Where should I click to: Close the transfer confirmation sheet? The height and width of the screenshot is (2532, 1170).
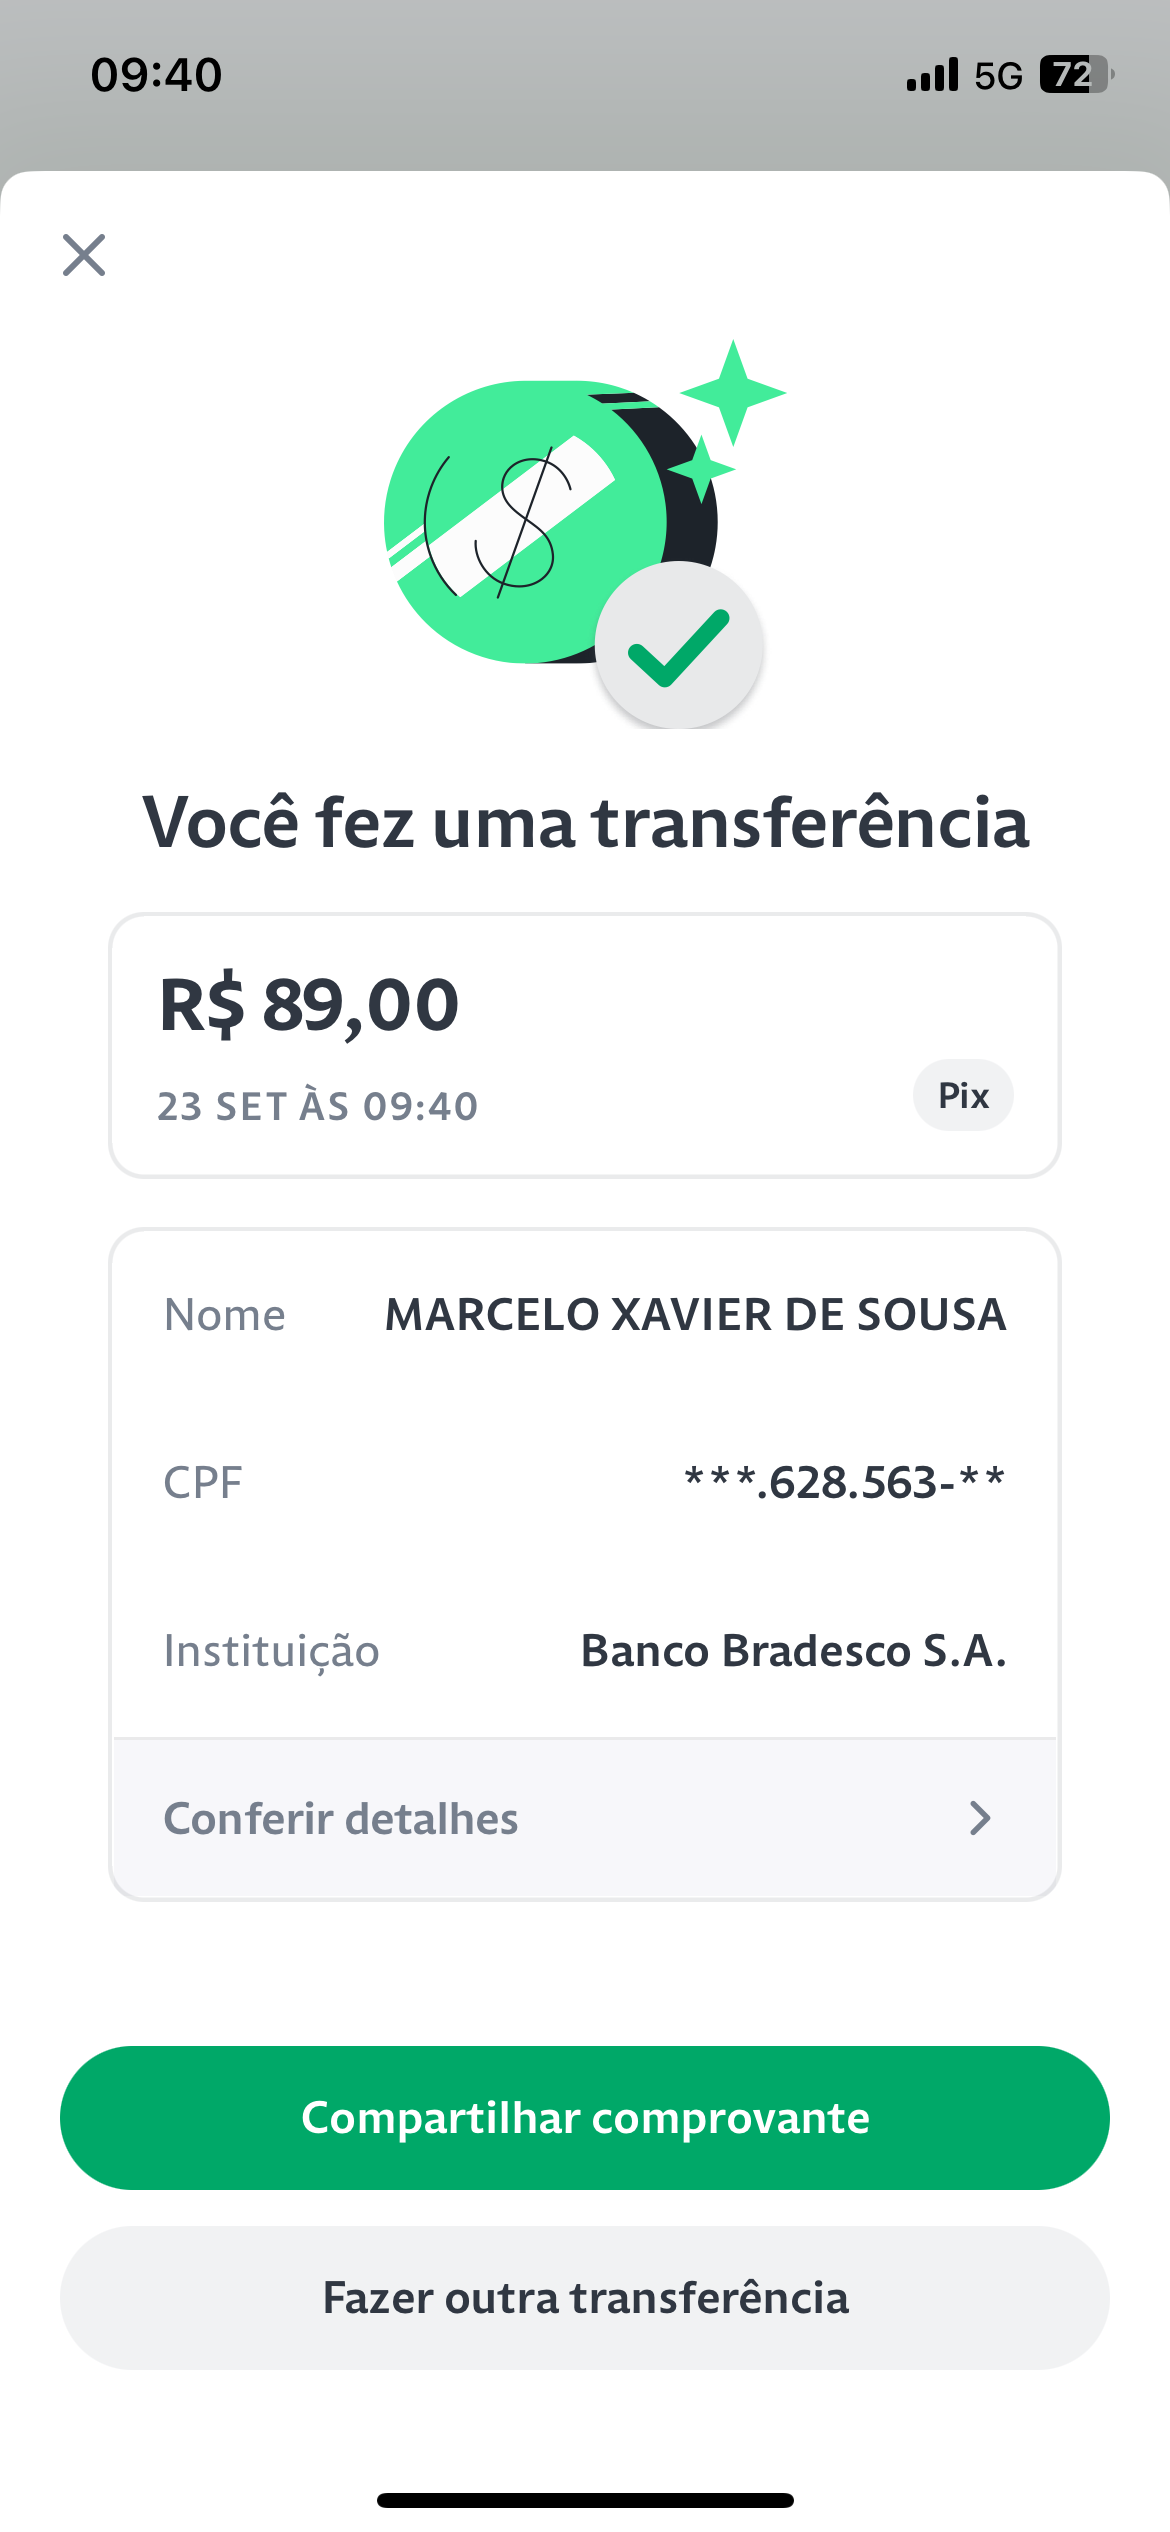(x=84, y=255)
